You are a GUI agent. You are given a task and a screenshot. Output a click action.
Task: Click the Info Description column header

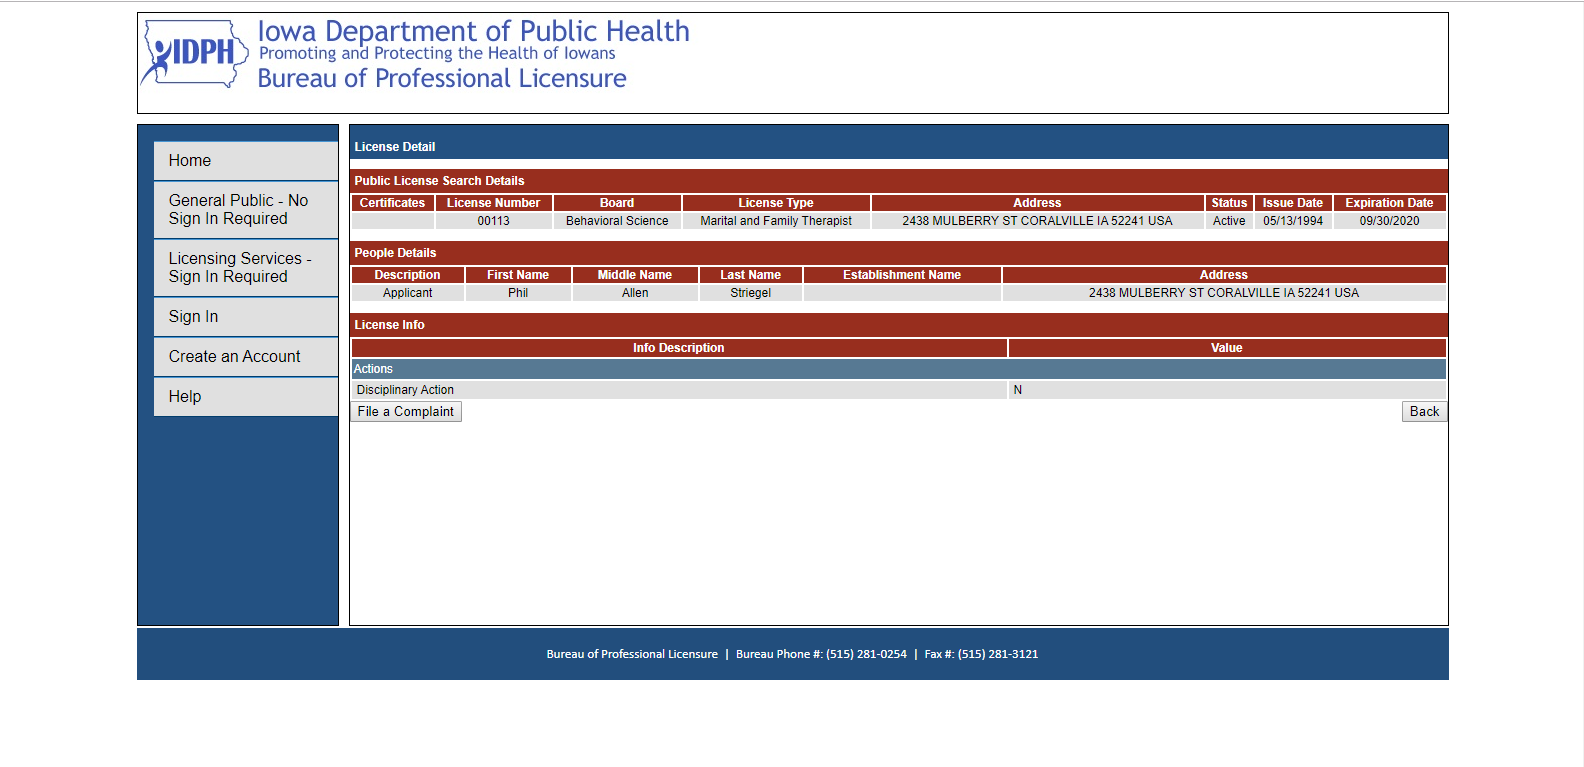678,348
